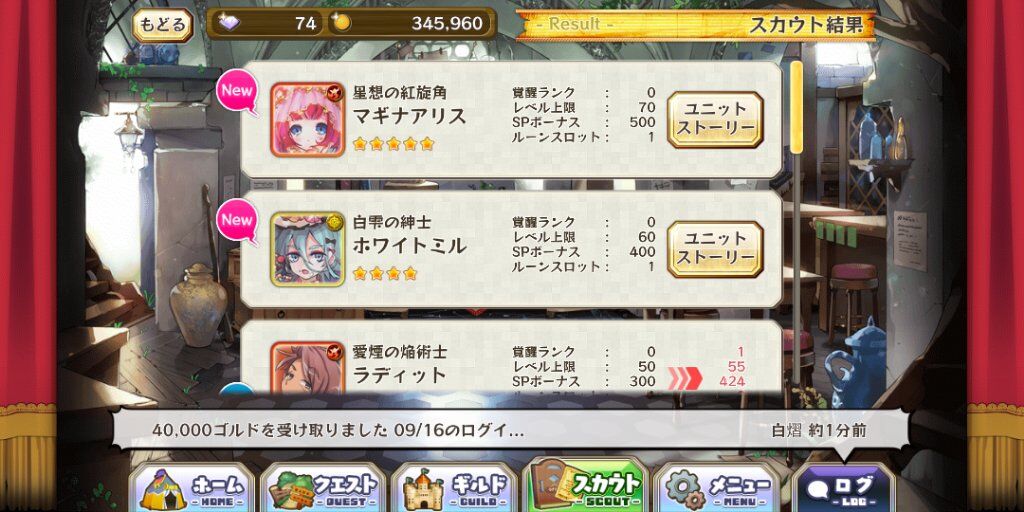Click the fire element icon on マギナアリス portrait
This screenshot has width=1024, height=512.
coord(334,92)
